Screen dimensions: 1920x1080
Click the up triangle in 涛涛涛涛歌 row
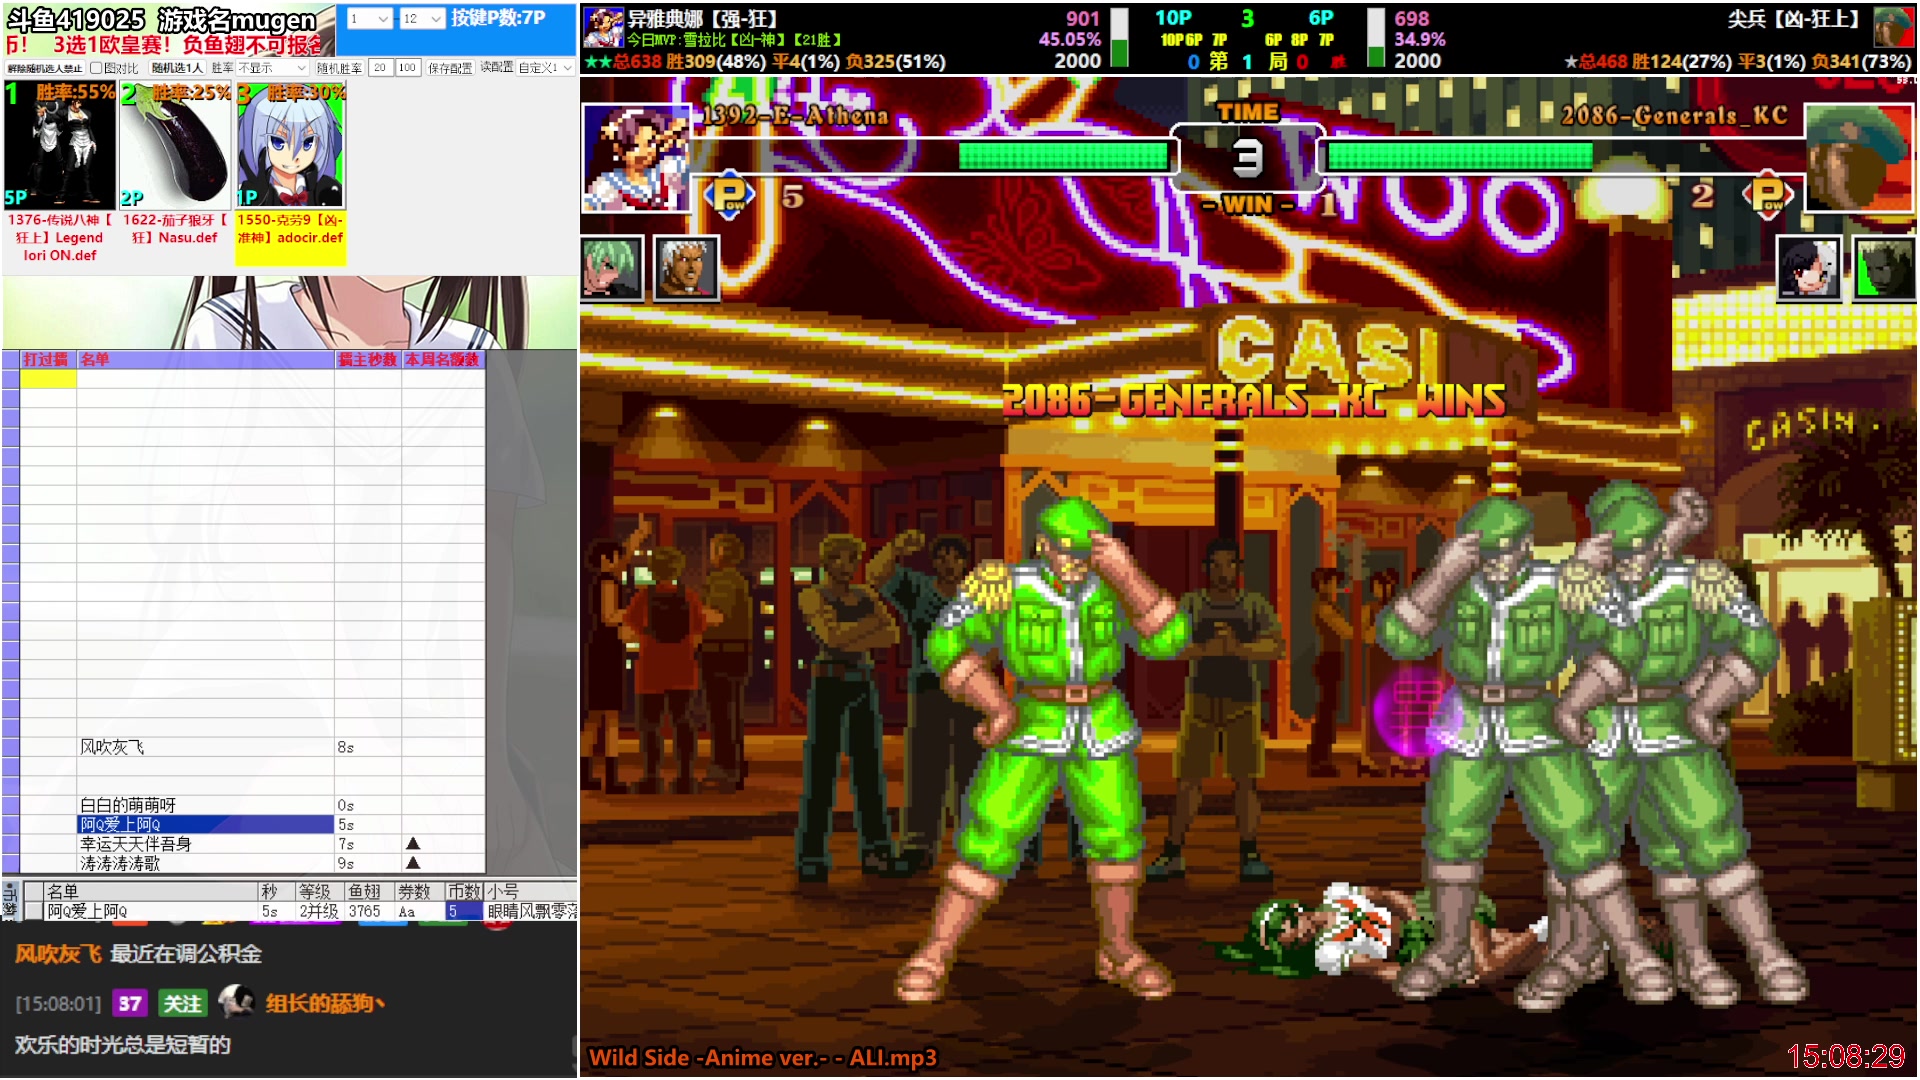tap(413, 863)
